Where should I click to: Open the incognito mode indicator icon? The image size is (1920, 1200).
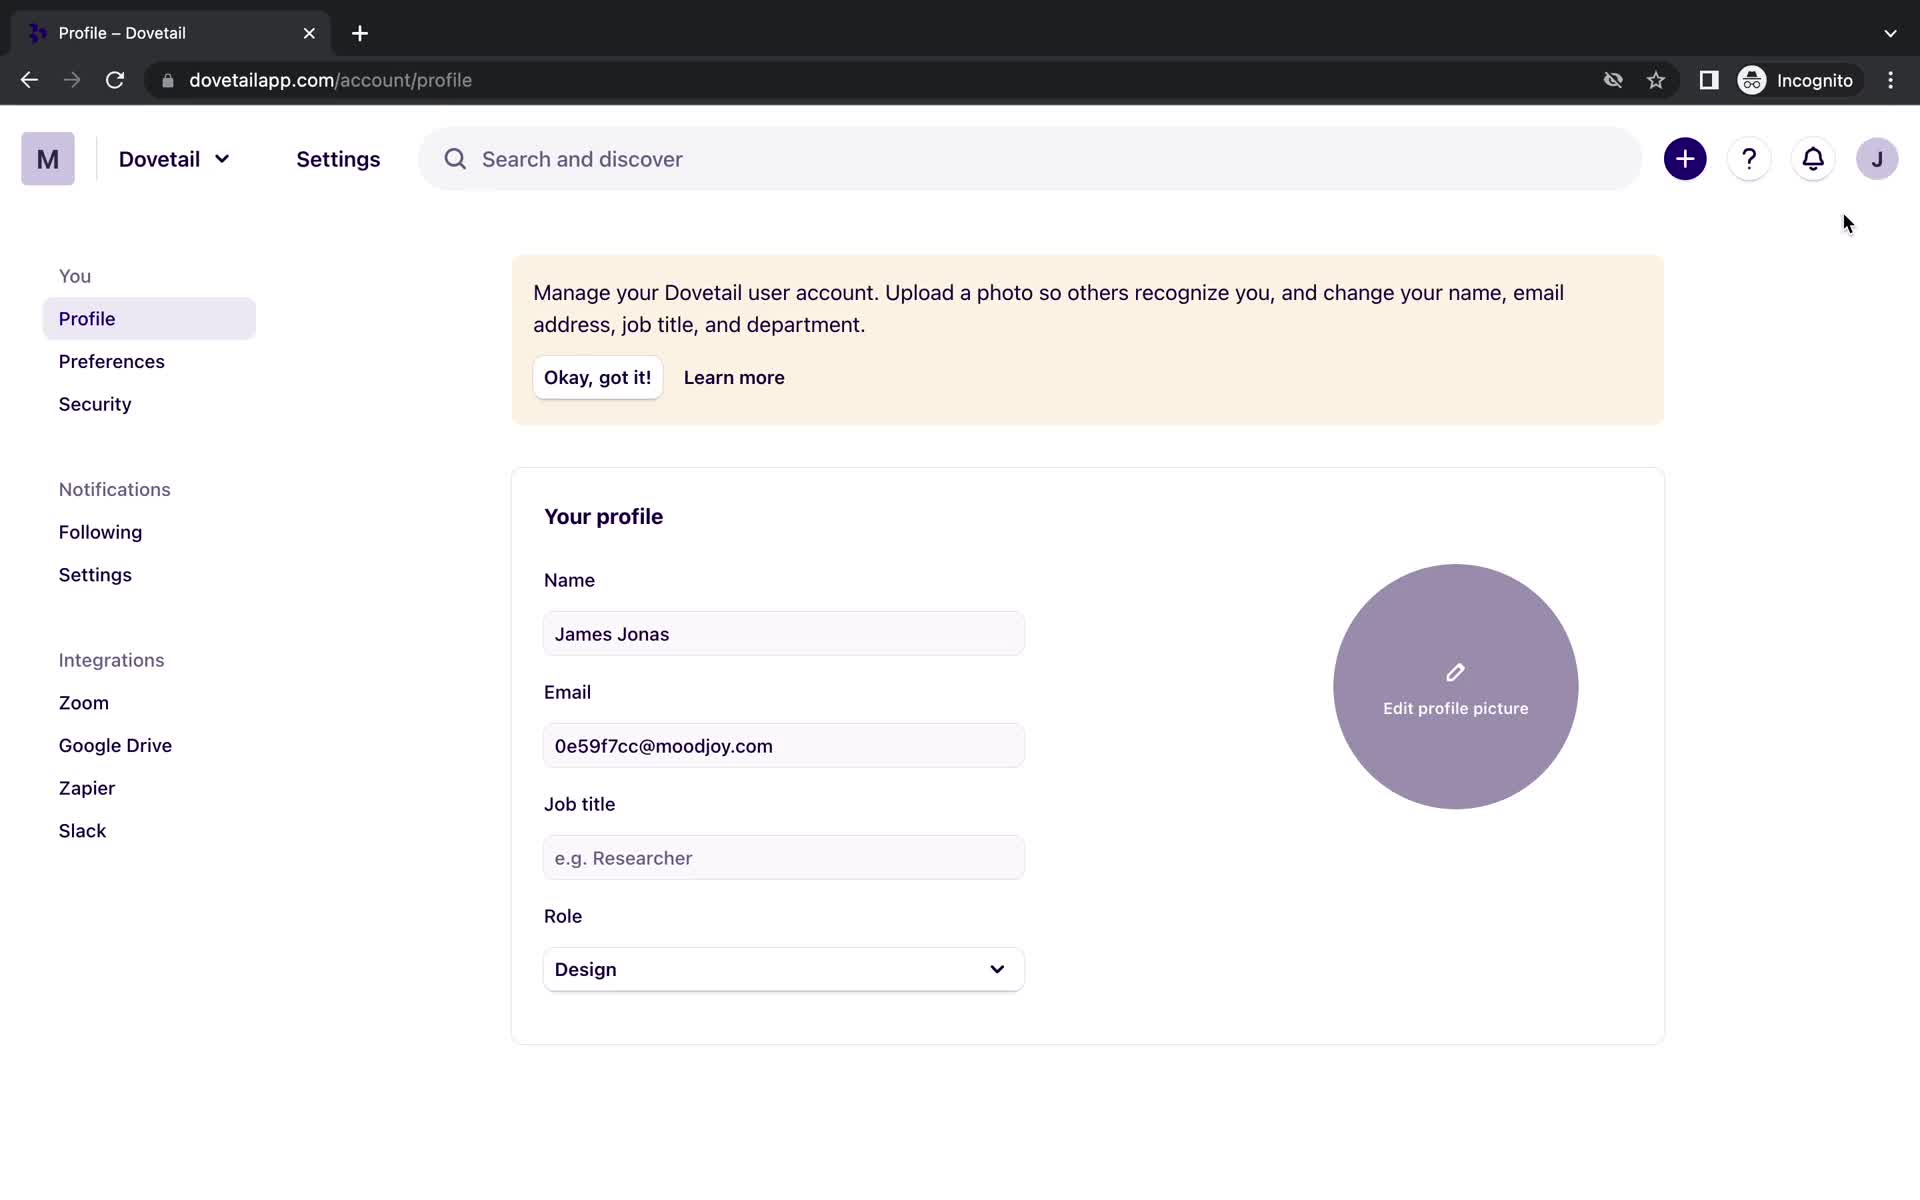1751,80
